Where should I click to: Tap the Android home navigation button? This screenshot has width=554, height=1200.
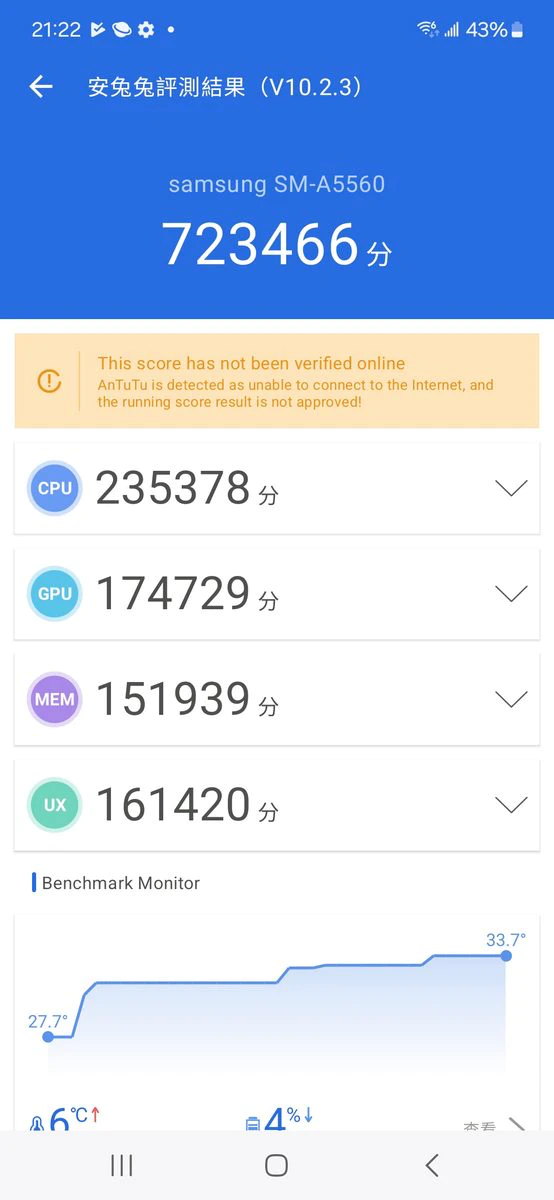tap(277, 1164)
